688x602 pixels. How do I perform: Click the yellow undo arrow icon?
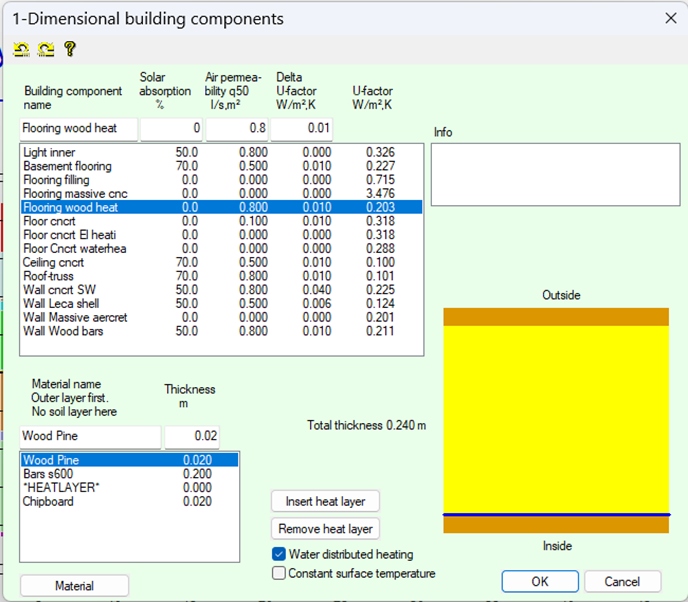click(x=21, y=49)
